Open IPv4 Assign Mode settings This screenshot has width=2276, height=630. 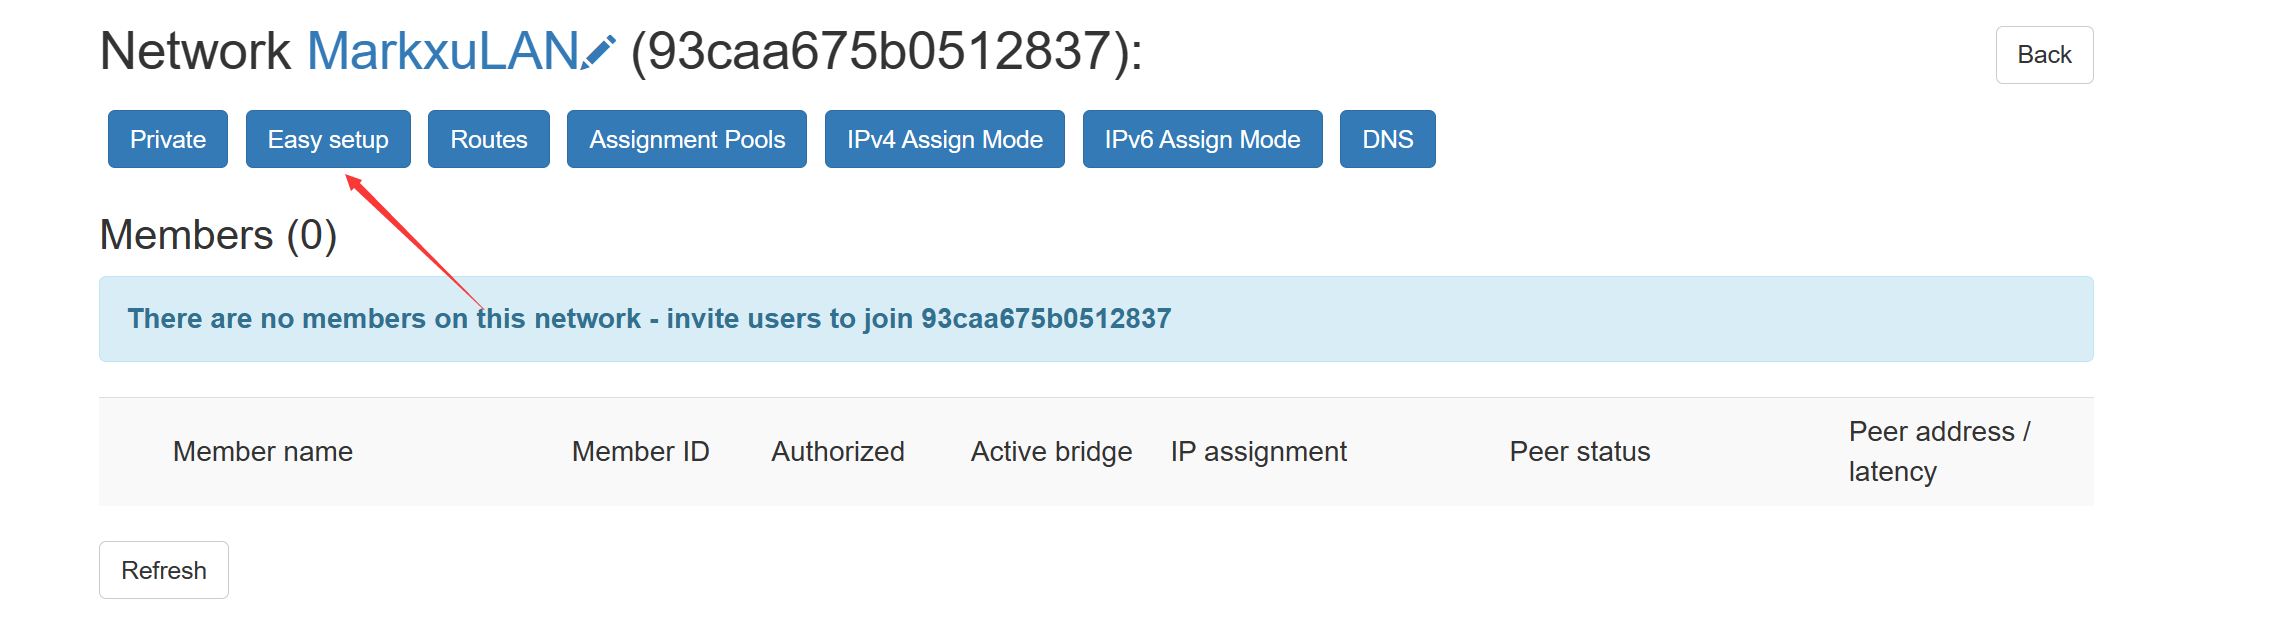944,139
